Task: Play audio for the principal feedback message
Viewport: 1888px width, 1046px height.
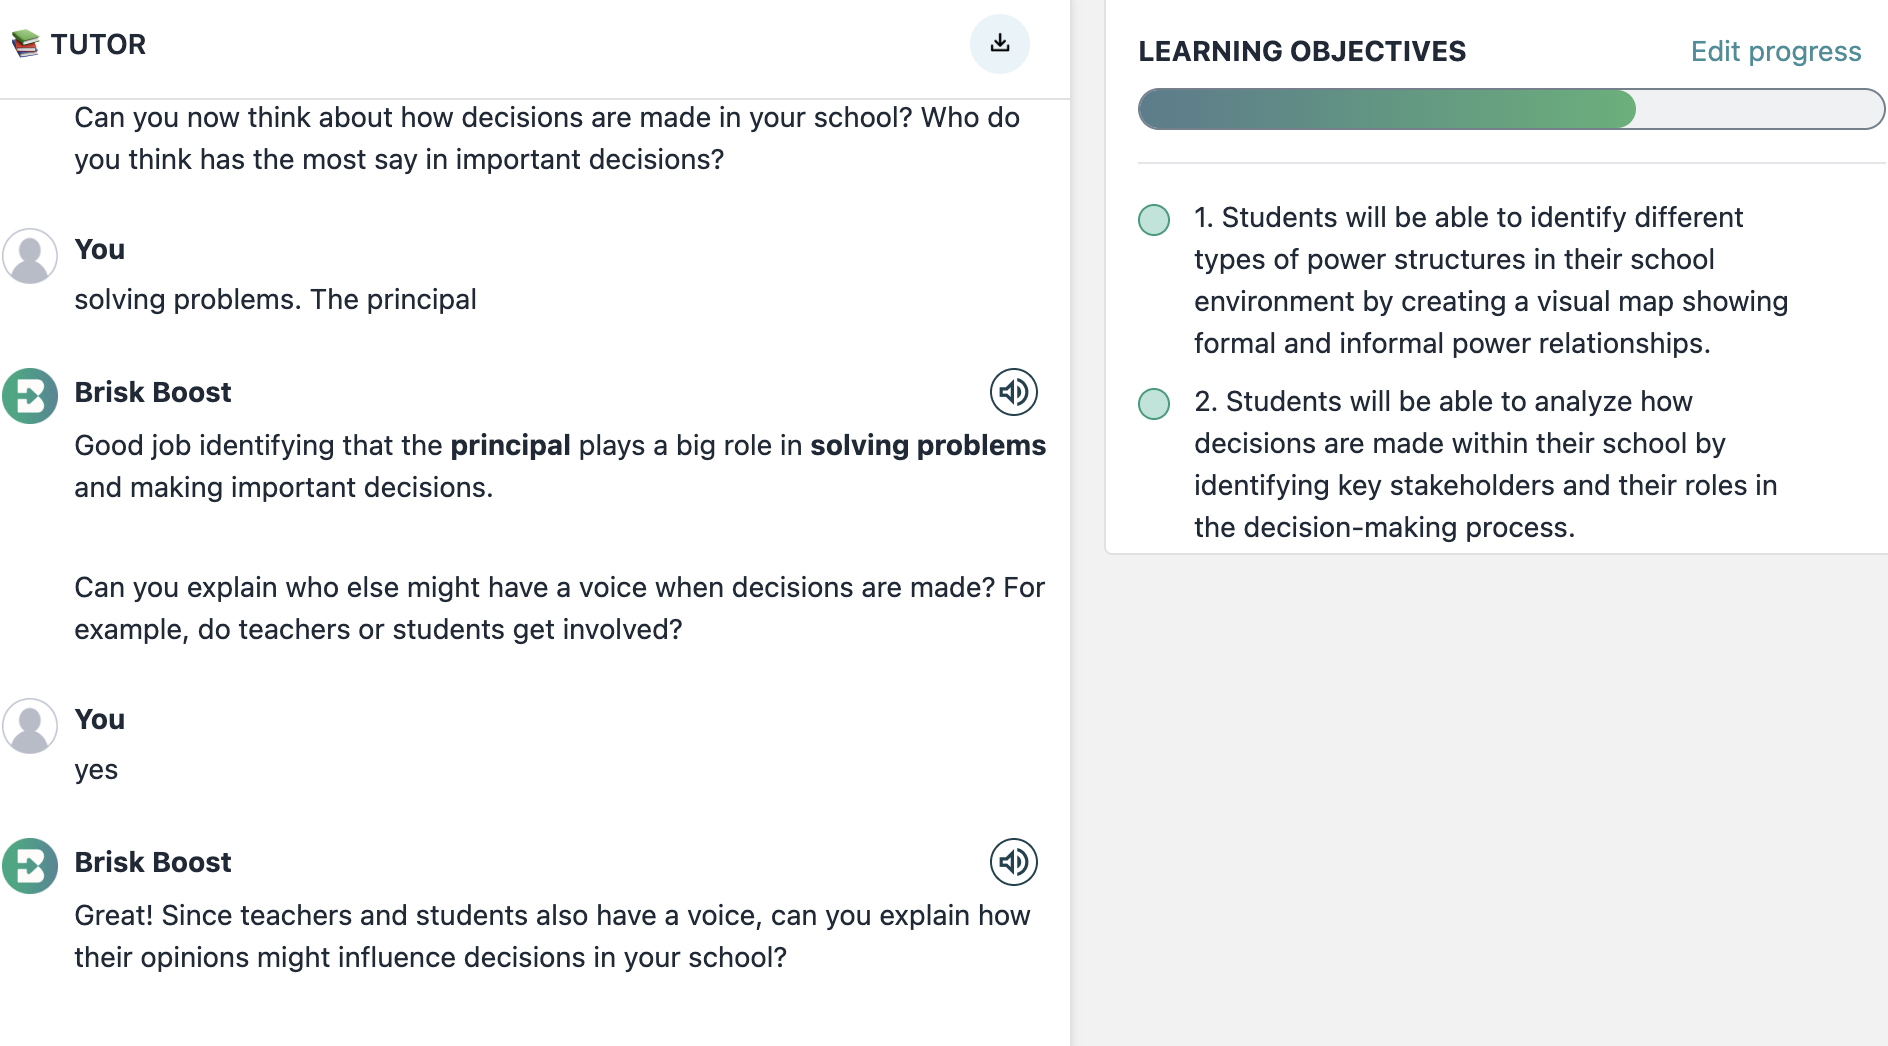Action: [1013, 392]
